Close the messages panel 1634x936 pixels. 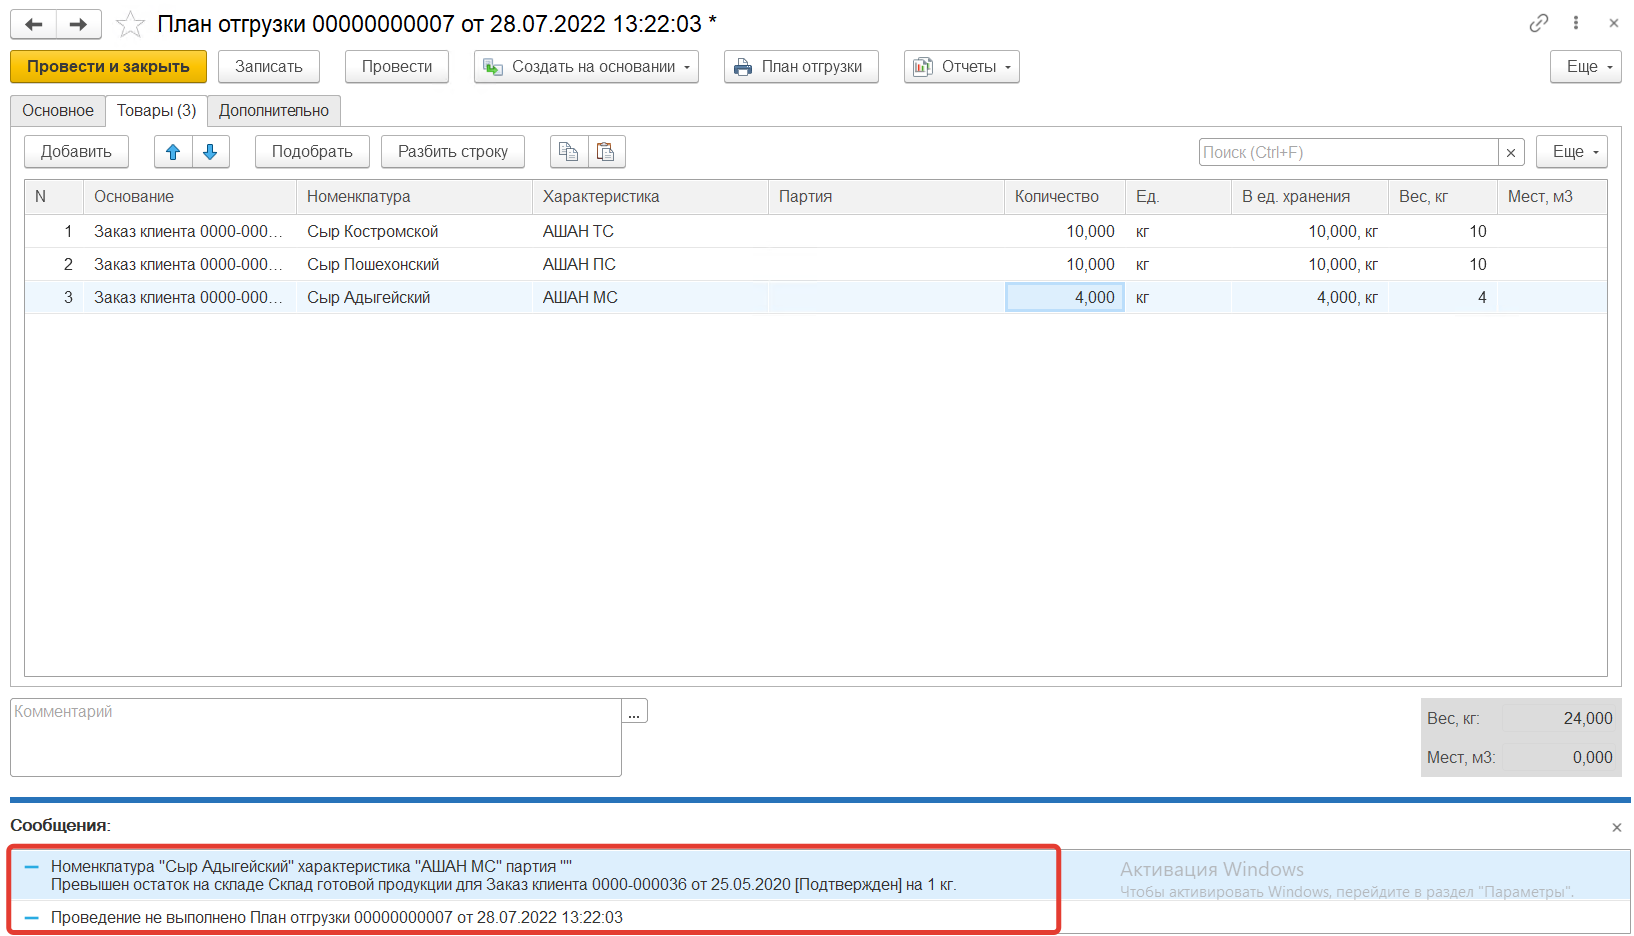[x=1616, y=827]
